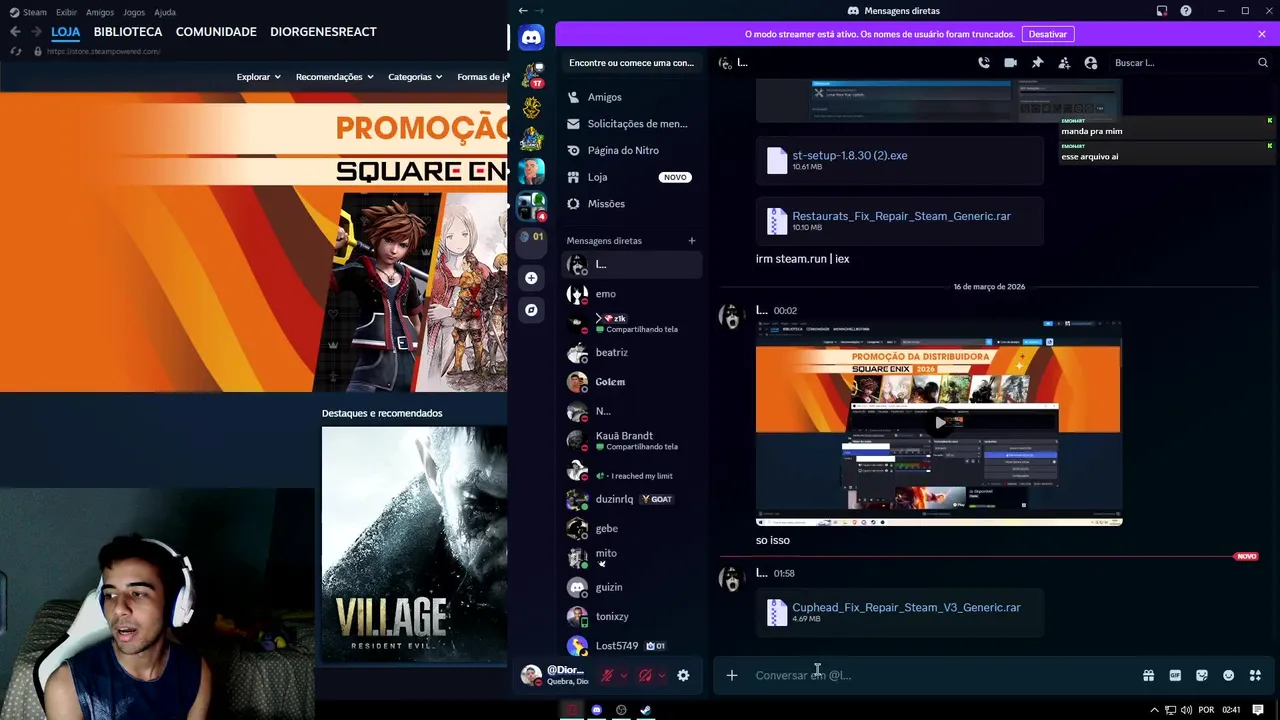Add friends to this DM
The width and height of the screenshot is (1280, 720).
tap(1064, 62)
